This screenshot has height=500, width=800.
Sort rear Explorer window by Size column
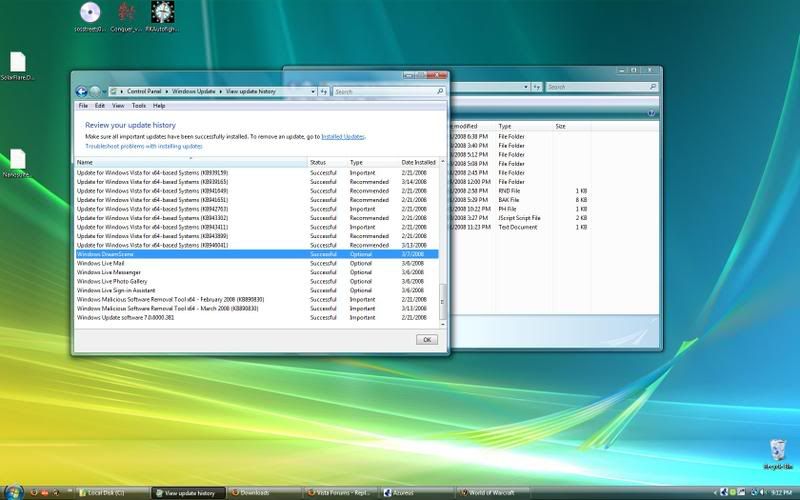572,126
